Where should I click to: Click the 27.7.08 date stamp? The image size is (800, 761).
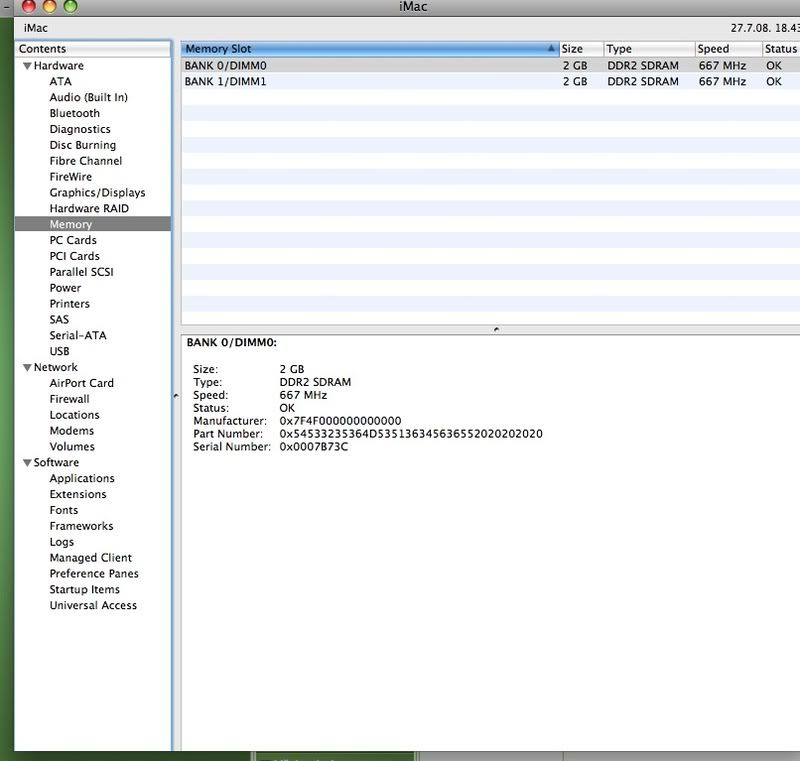(x=765, y=28)
